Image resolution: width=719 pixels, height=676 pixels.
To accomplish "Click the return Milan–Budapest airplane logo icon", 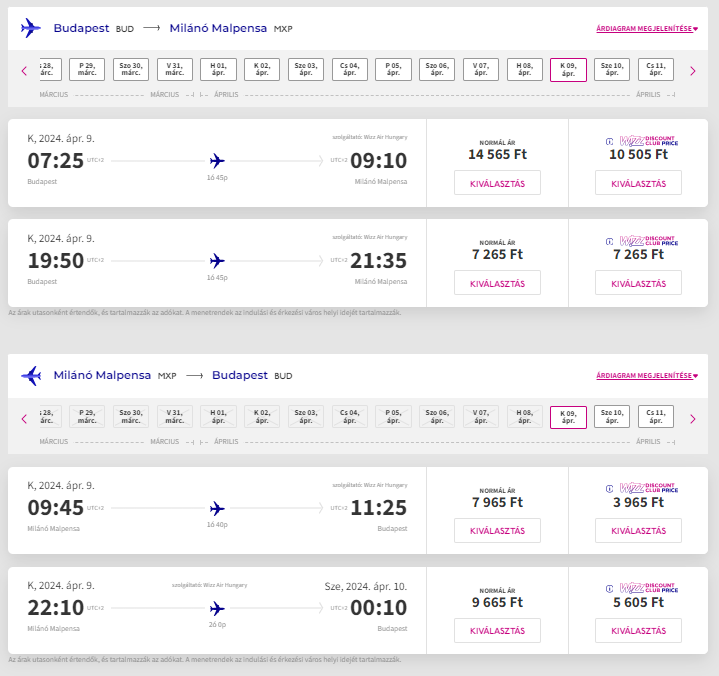I will pos(31,376).
